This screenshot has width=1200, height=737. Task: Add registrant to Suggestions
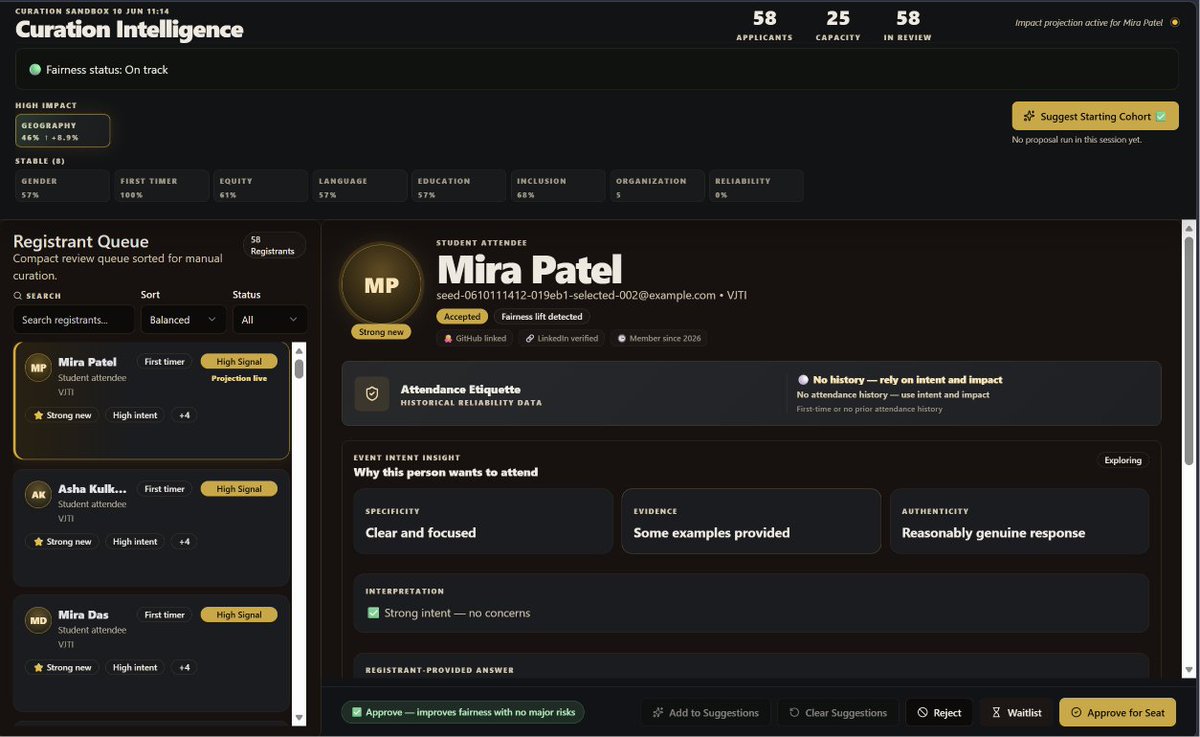(705, 713)
